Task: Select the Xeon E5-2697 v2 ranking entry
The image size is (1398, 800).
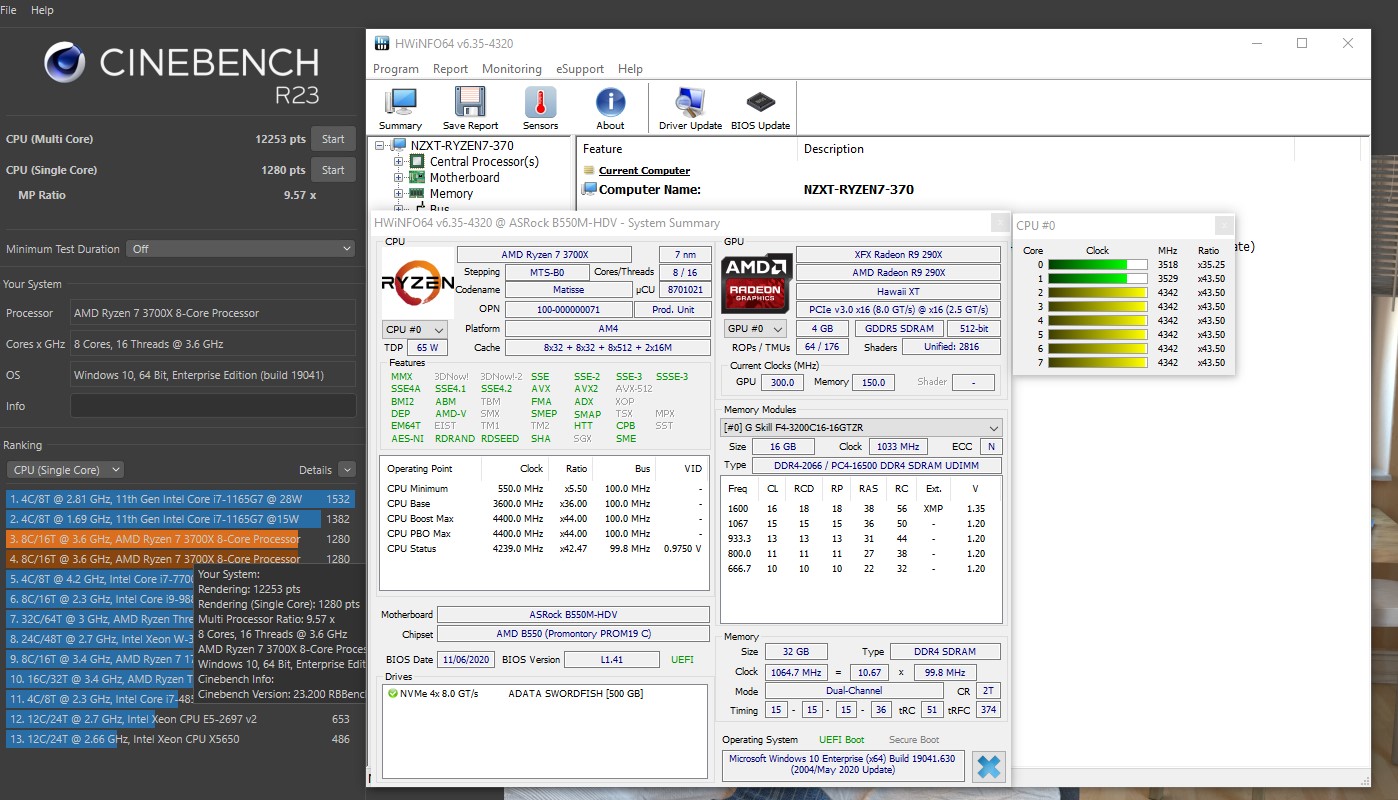Action: [x=180, y=719]
